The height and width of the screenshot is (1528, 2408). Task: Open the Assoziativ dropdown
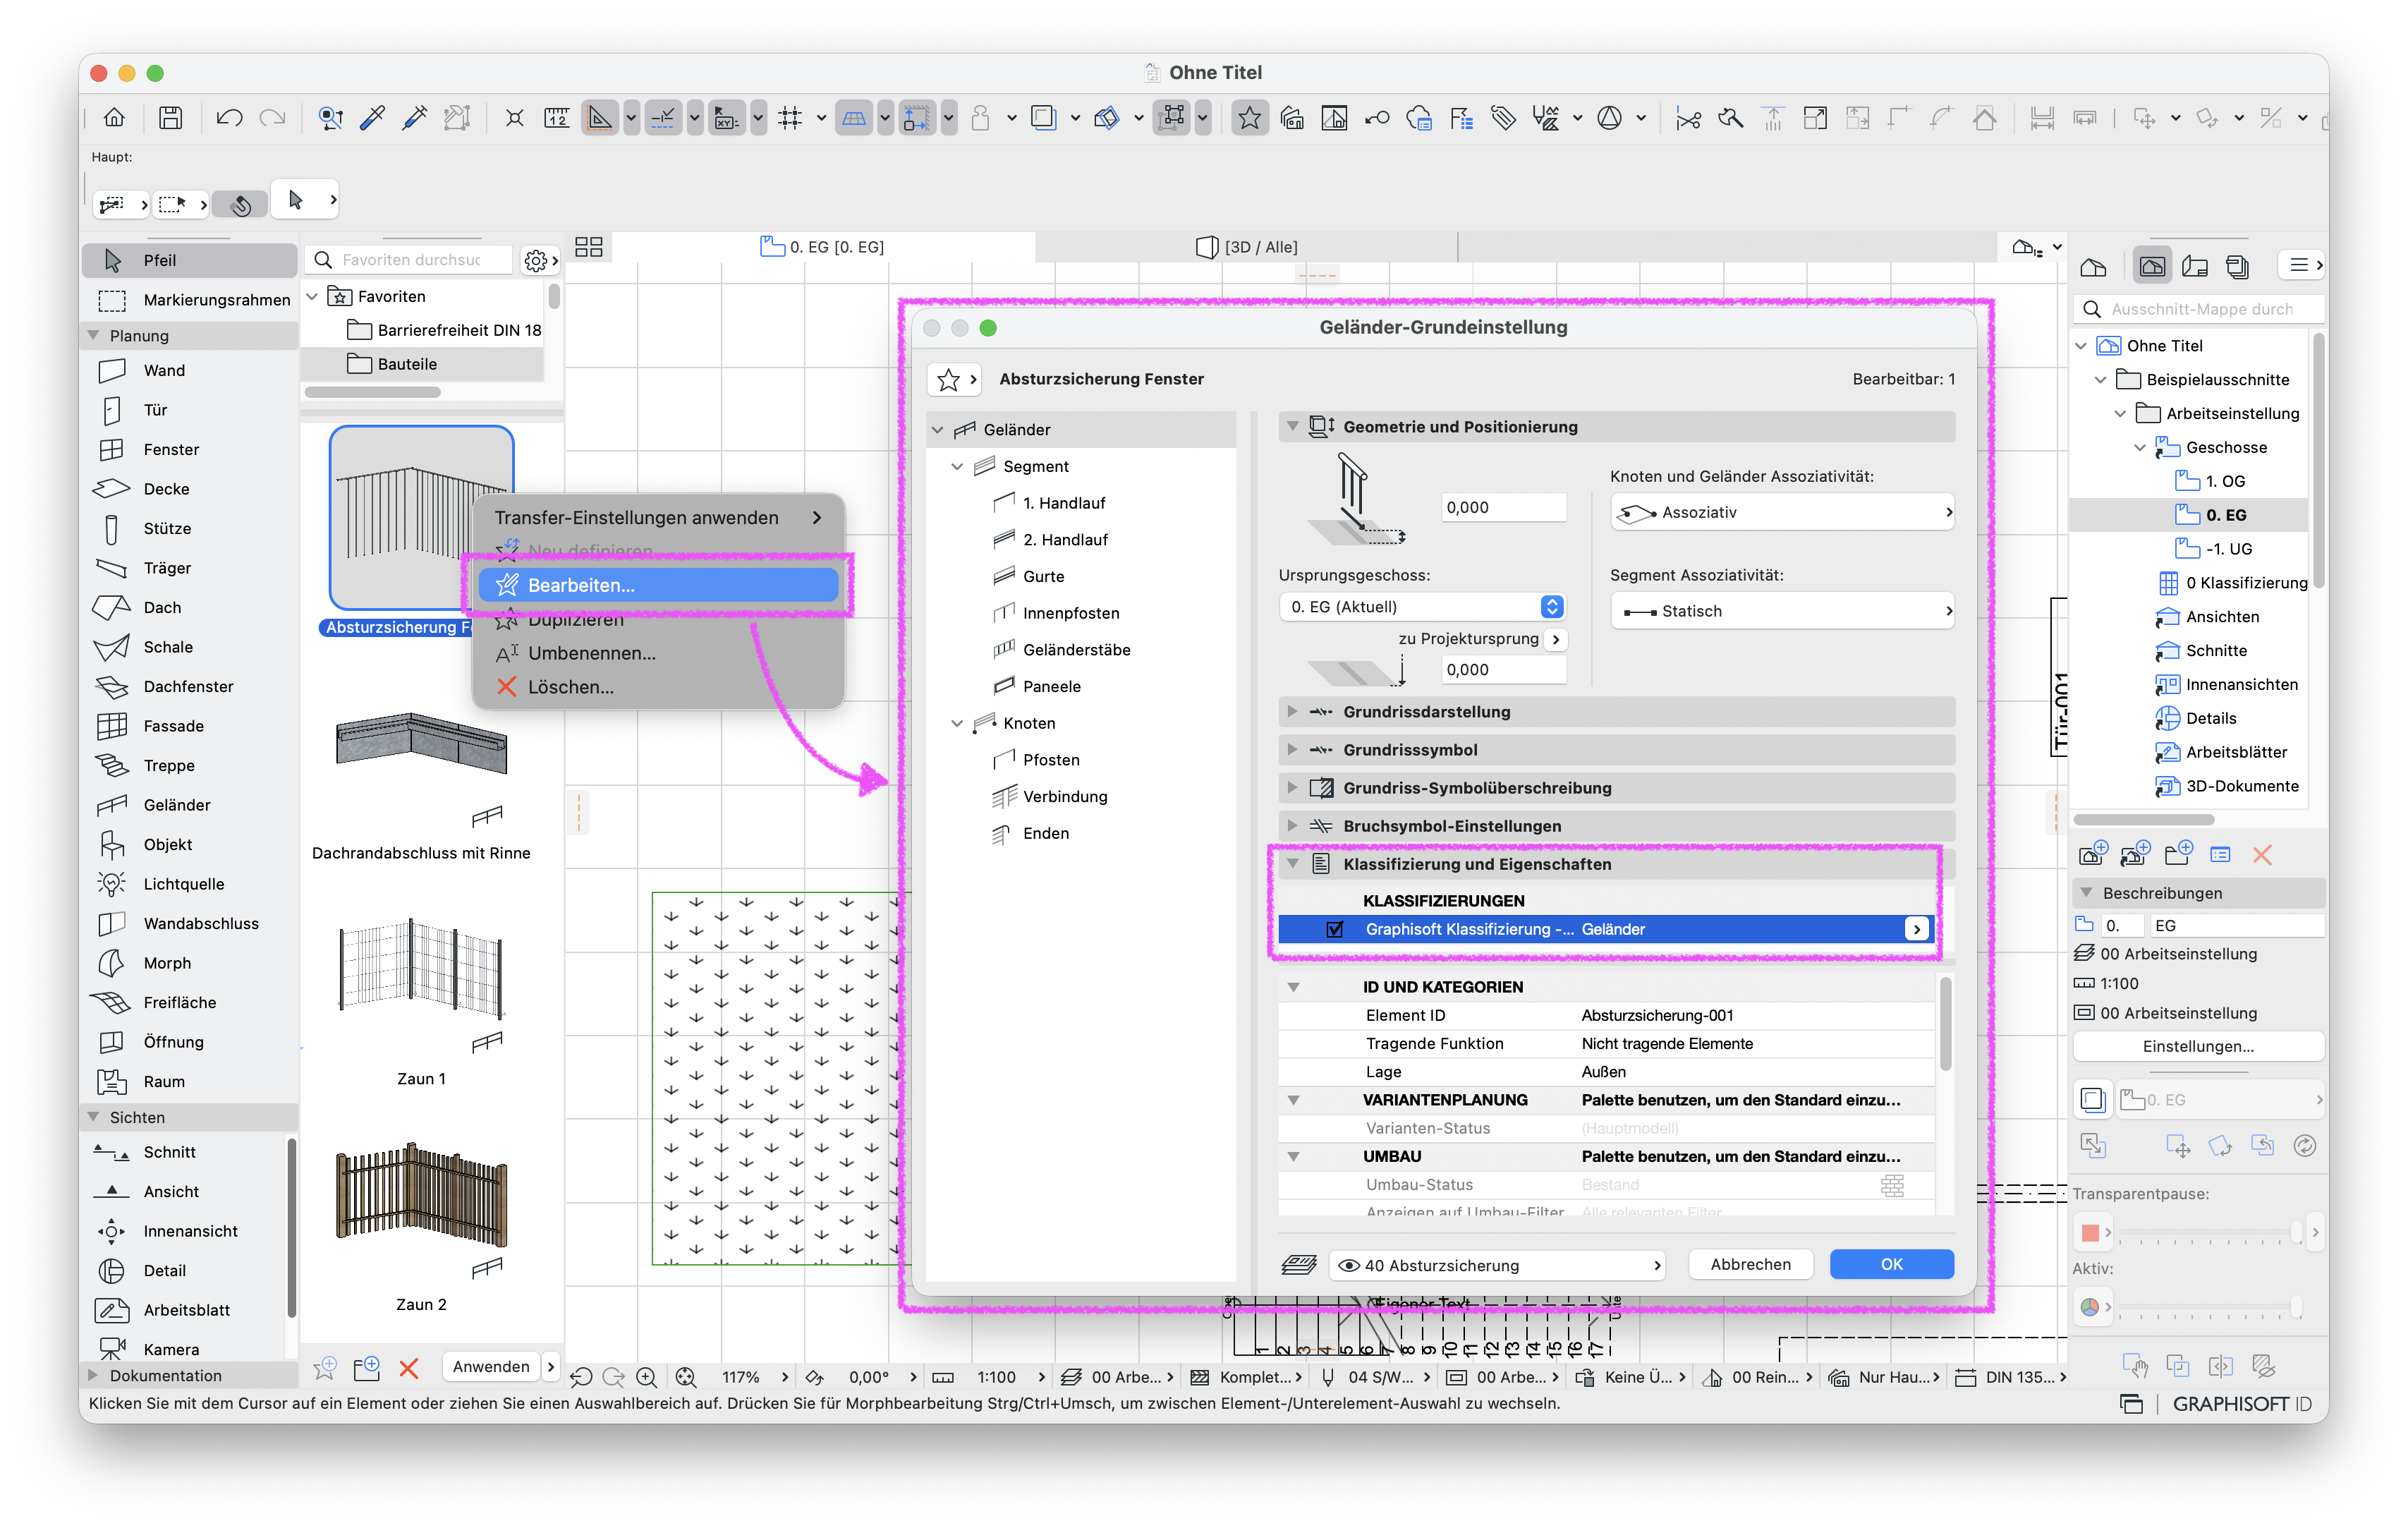pyautogui.click(x=1782, y=512)
